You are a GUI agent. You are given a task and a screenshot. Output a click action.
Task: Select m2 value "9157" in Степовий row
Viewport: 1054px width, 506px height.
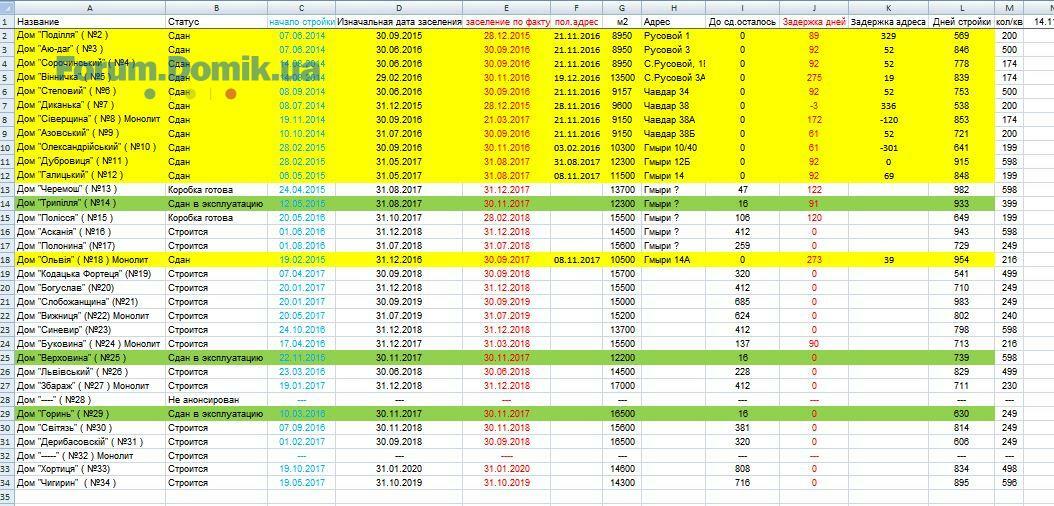point(622,91)
